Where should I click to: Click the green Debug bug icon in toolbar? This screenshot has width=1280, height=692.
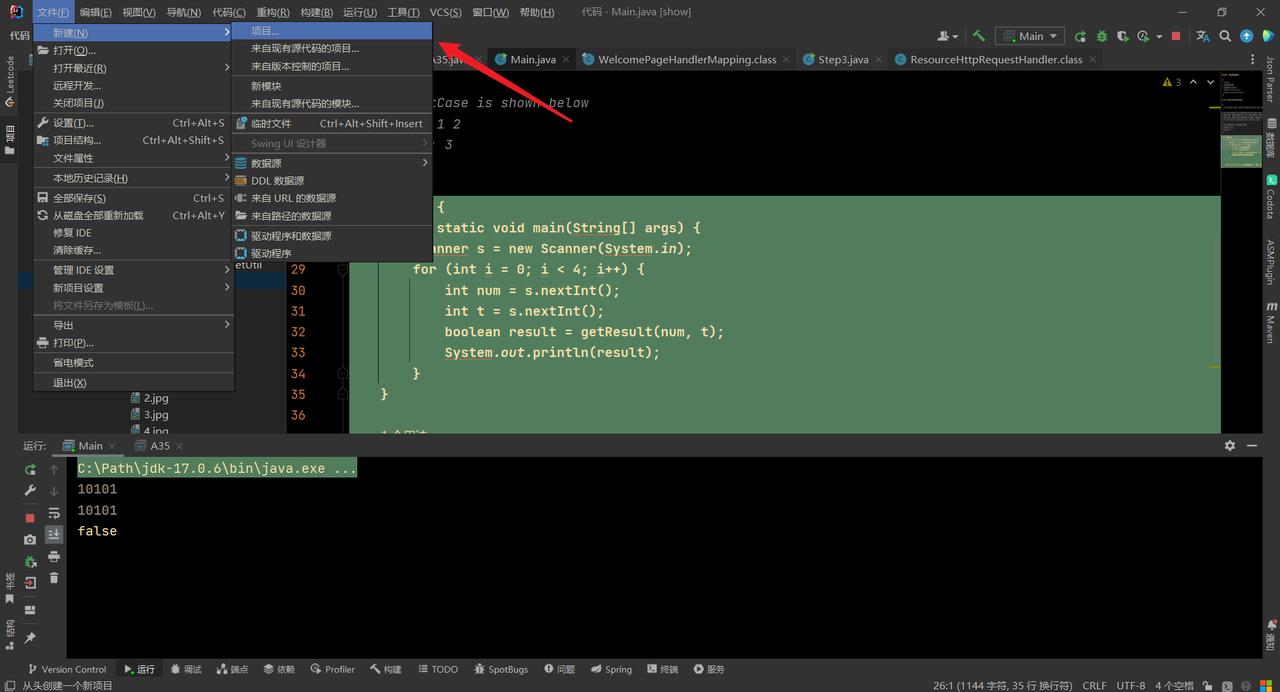(x=1102, y=36)
